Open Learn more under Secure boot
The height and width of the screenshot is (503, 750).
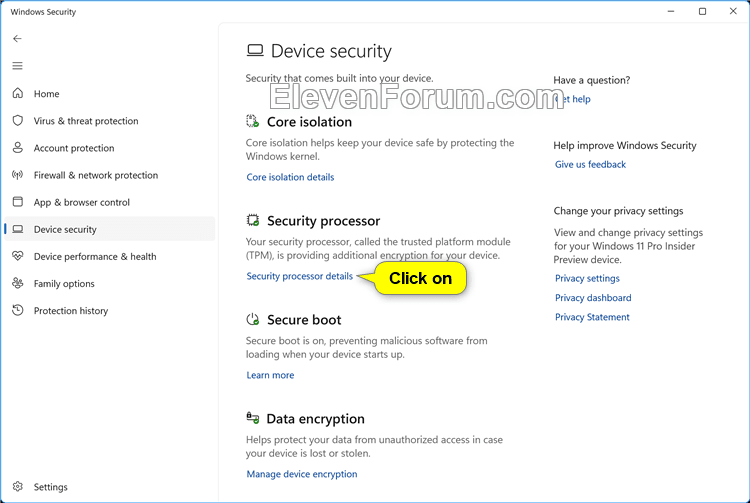270,375
